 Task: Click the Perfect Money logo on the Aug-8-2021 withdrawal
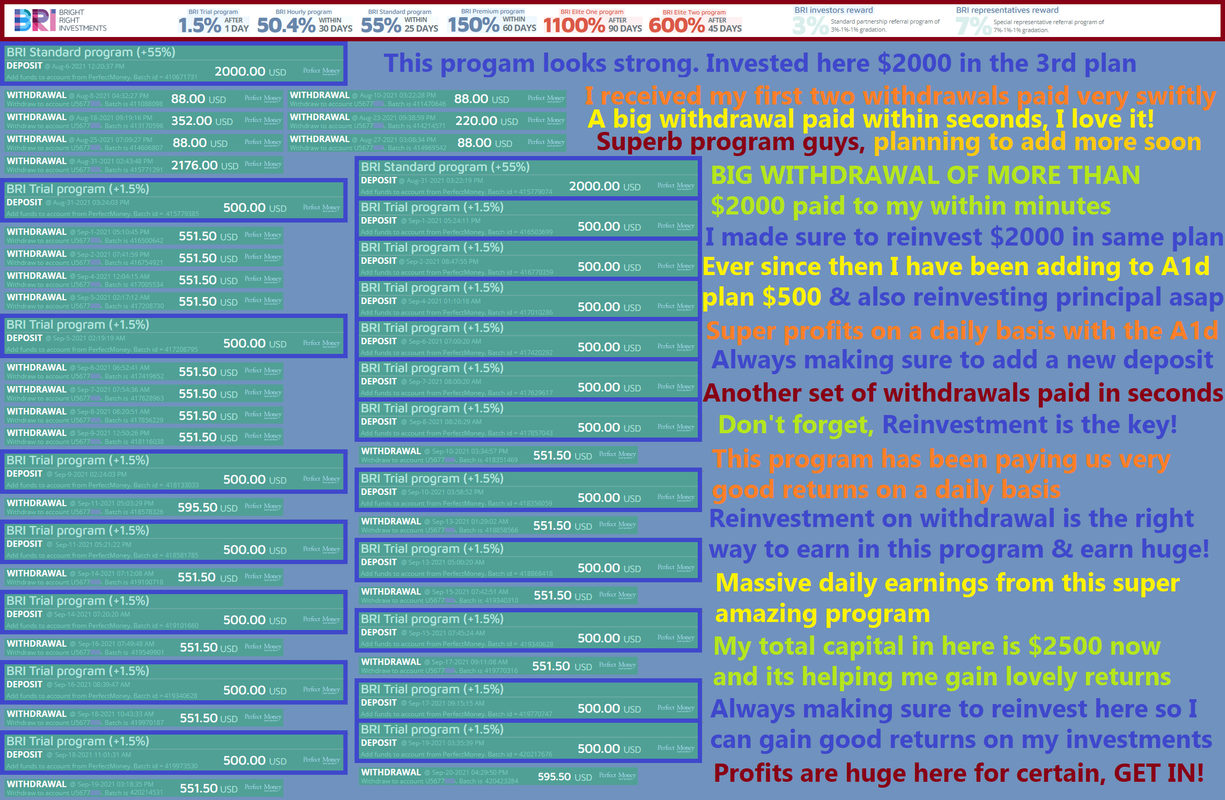[x=263, y=99]
